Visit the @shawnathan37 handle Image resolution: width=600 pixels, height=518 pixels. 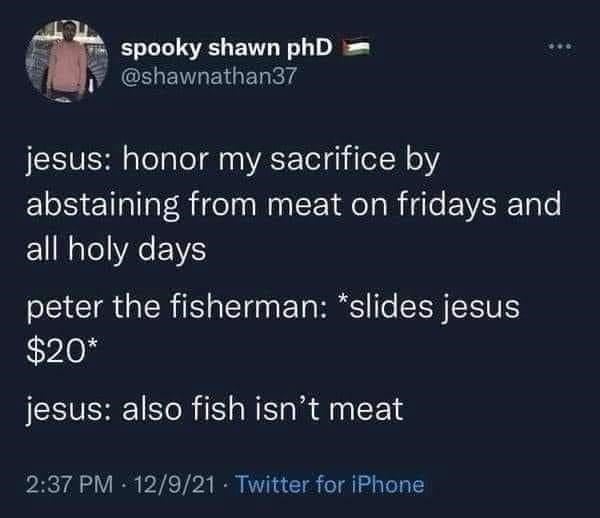(x=209, y=76)
